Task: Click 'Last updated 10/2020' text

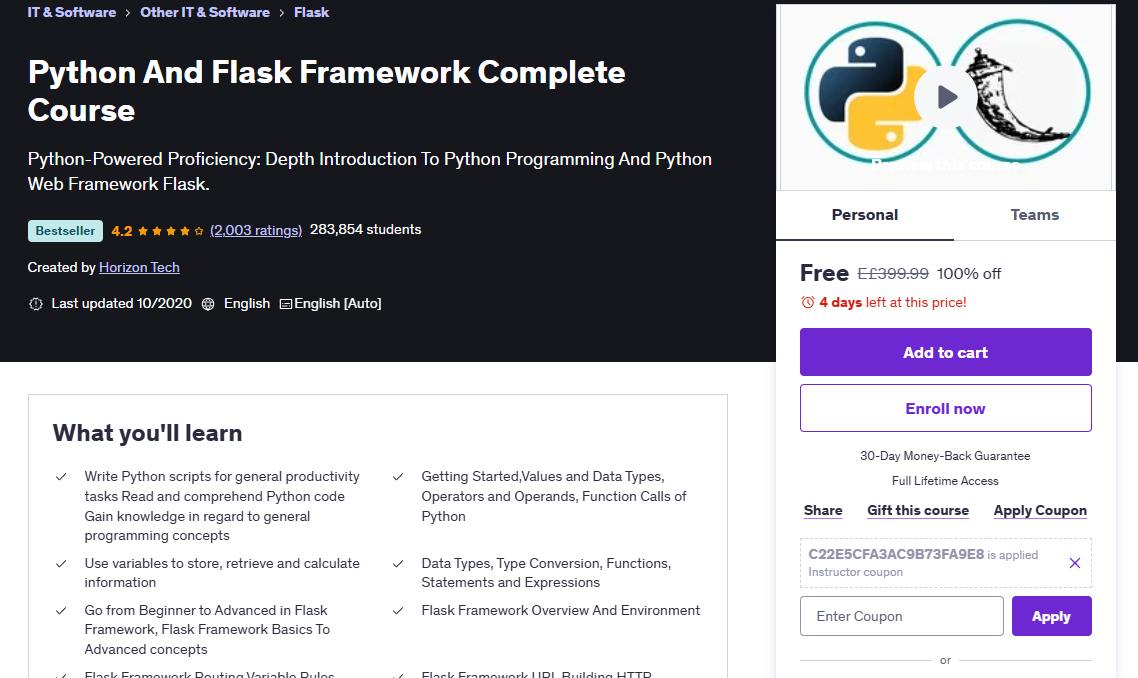Action: pos(121,303)
